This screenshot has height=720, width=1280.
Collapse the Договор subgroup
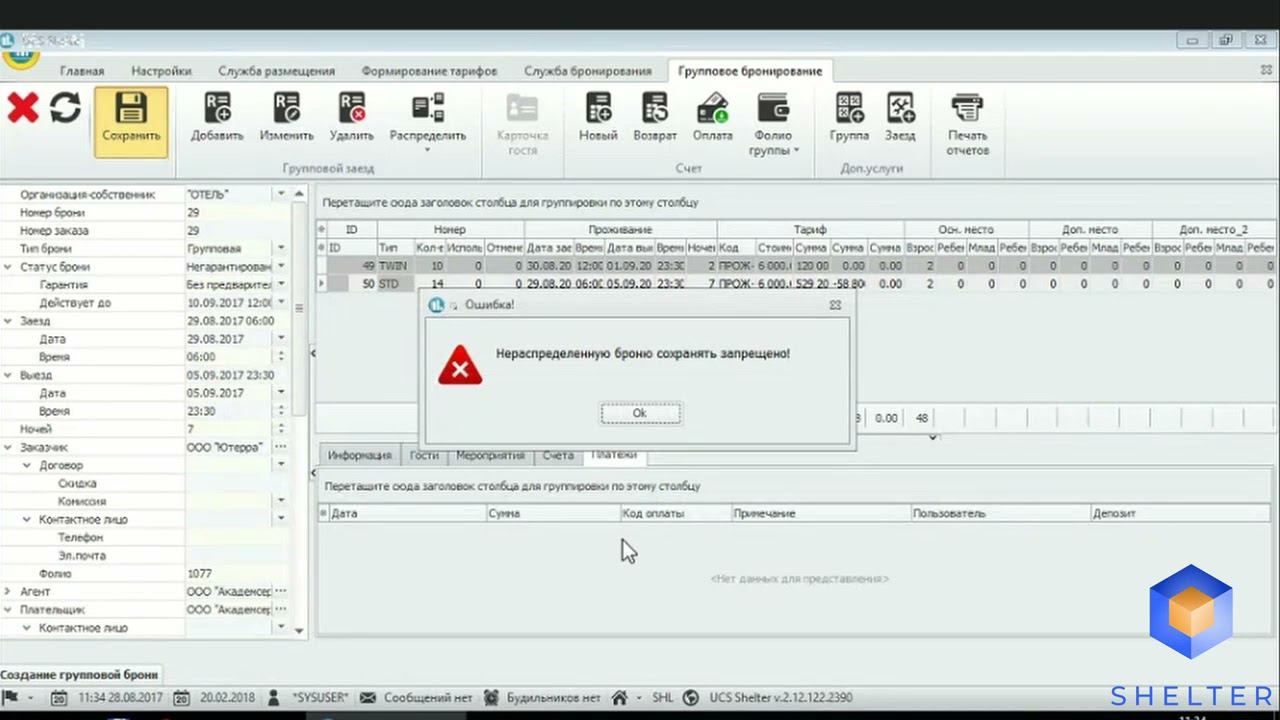click(28, 465)
